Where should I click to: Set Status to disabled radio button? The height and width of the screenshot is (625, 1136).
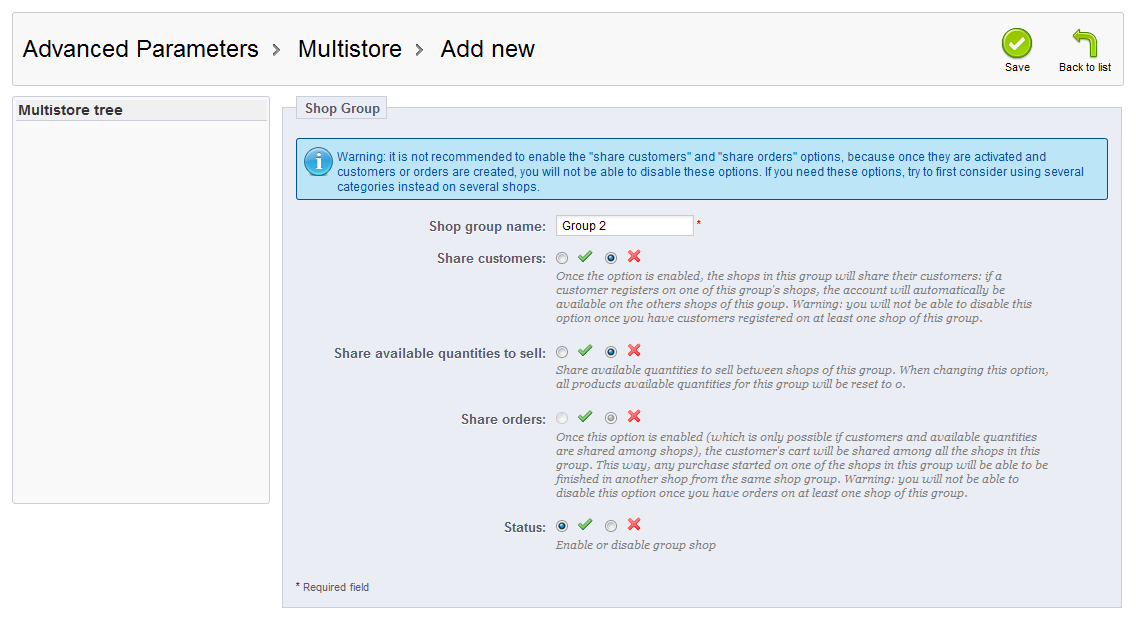point(611,526)
